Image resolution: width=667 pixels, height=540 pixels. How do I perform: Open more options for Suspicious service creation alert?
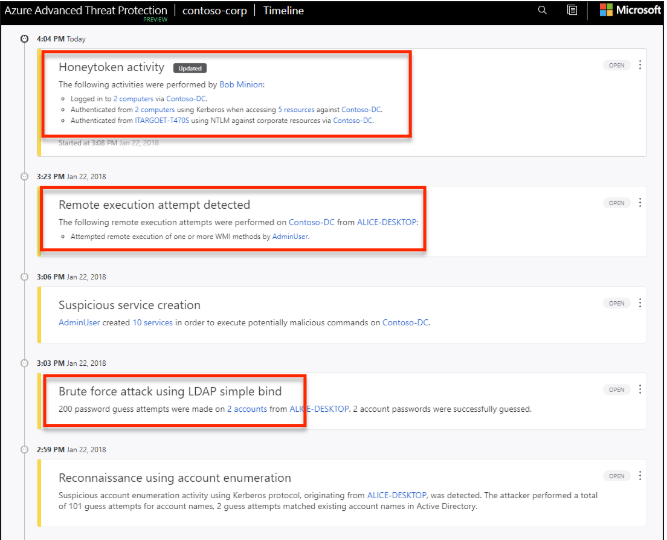click(x=640, y=303)
